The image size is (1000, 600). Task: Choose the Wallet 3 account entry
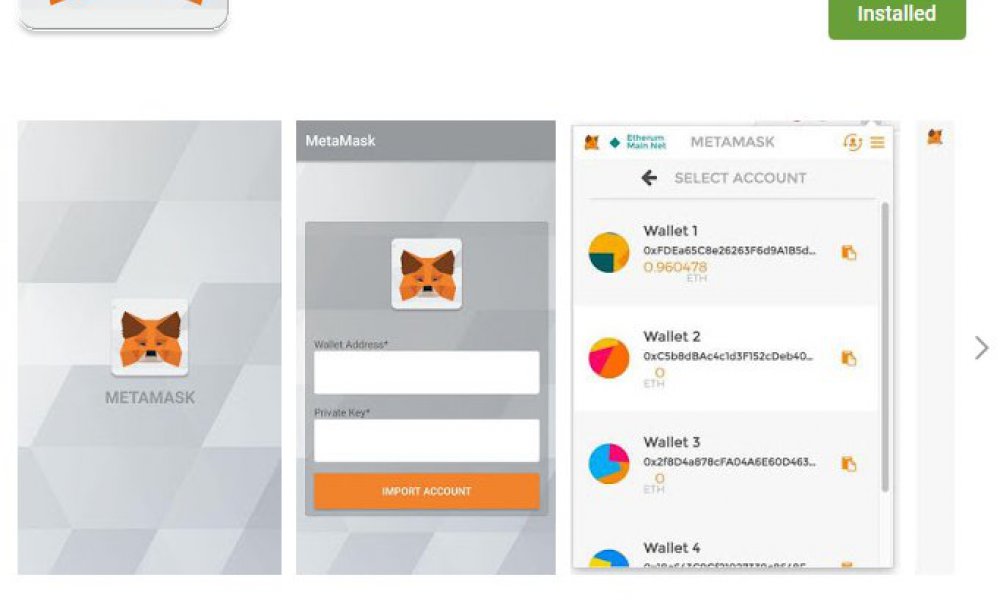point(726,464)
